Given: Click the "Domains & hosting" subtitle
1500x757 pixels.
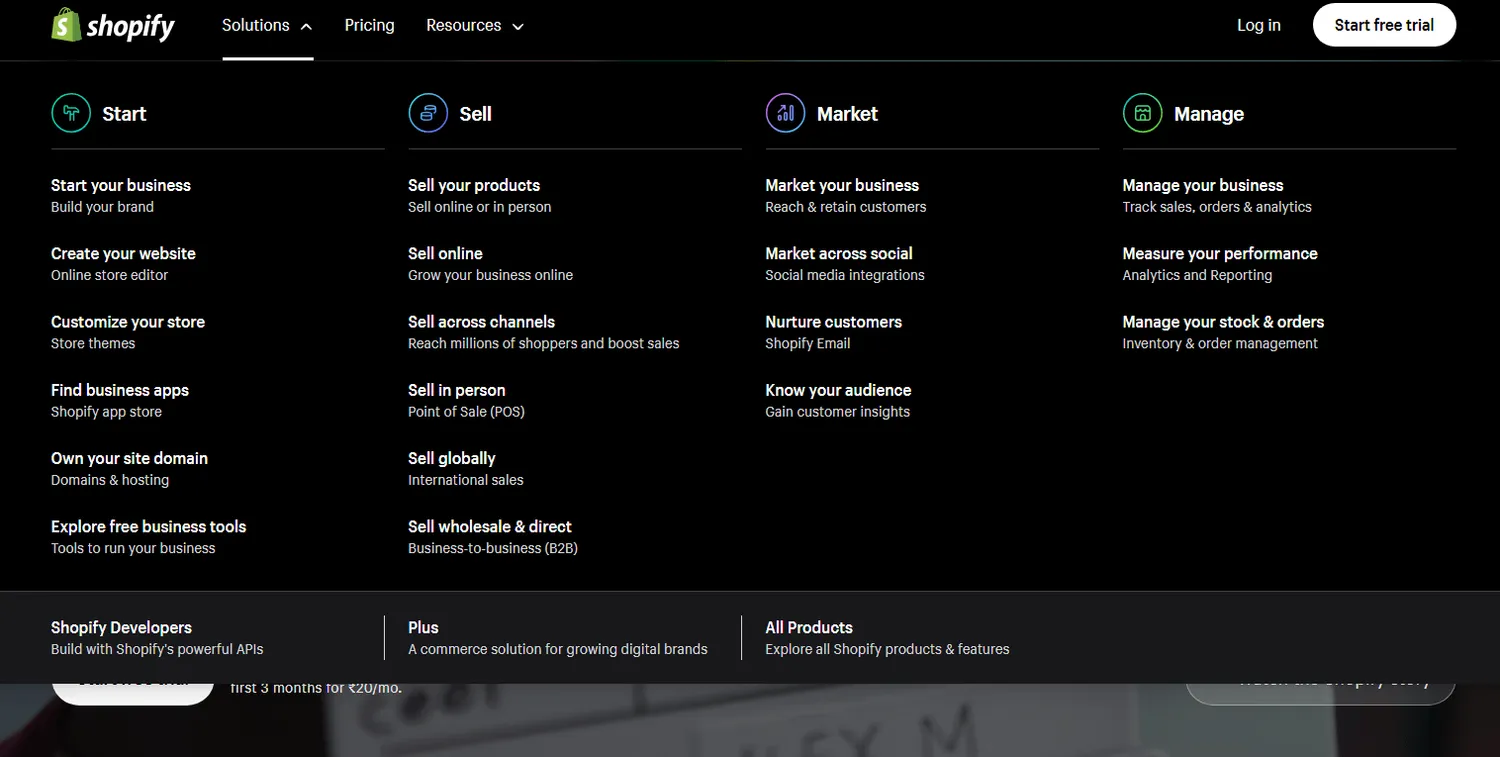Looking at the screenshot, I should click(110, 480).
